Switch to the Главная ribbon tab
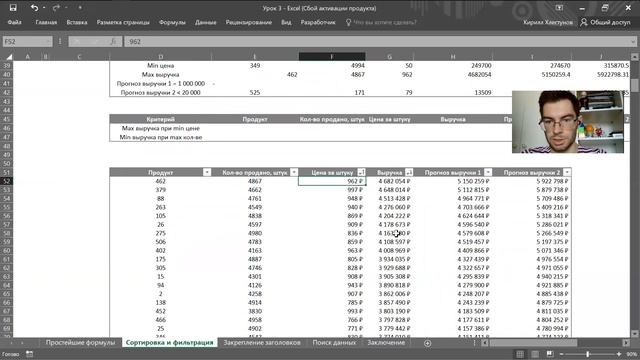Image resolution: width=640 pixels, height=360 pixels. tap(46, 22)
